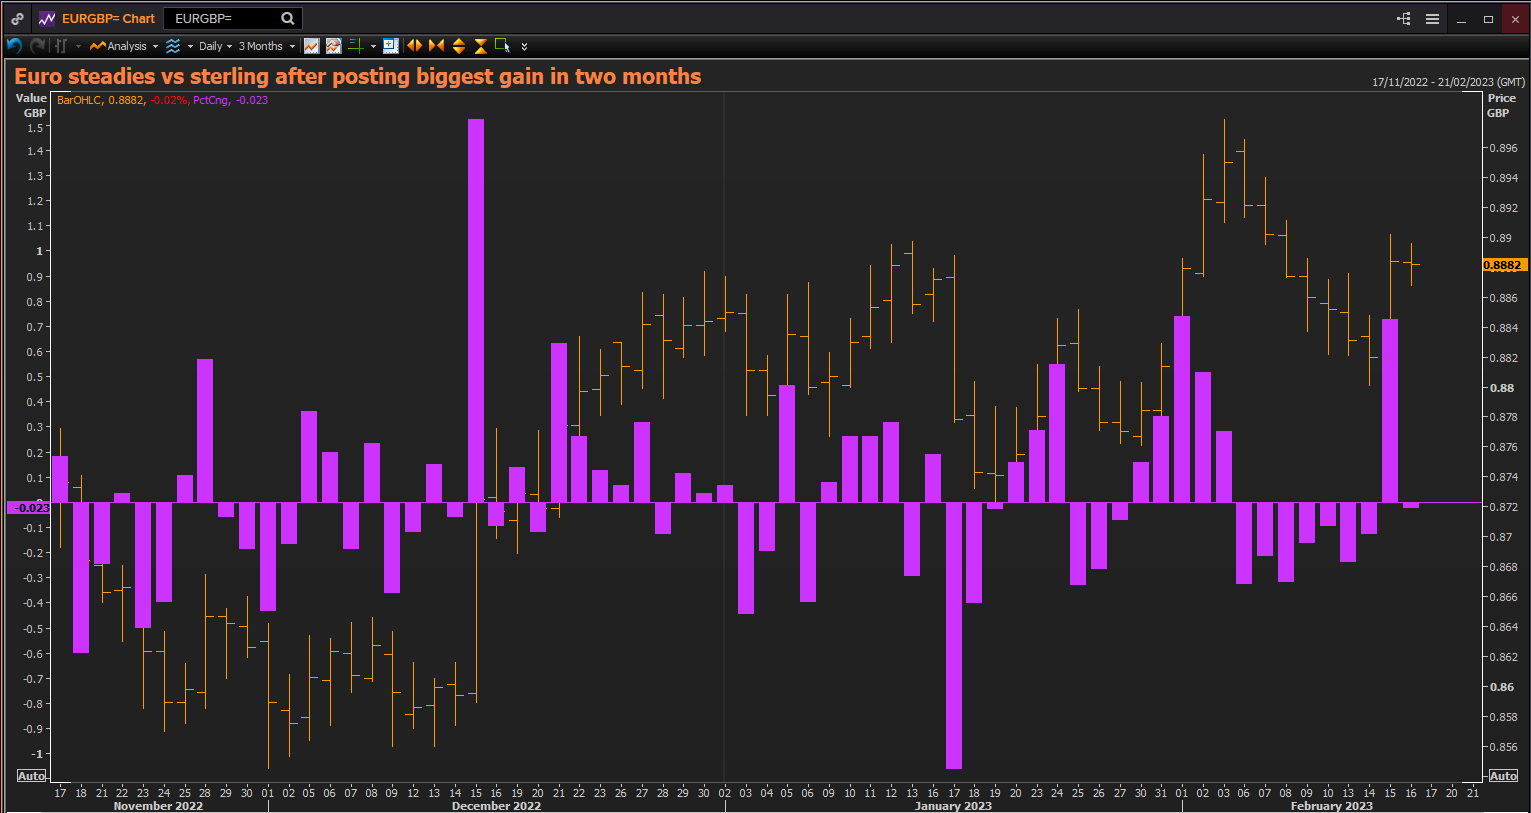Image resolution: width=1531 pixels, height=813 pixels.
Task: Click the chart headline about Euro steadies
Action: click(x=357, y=76)
